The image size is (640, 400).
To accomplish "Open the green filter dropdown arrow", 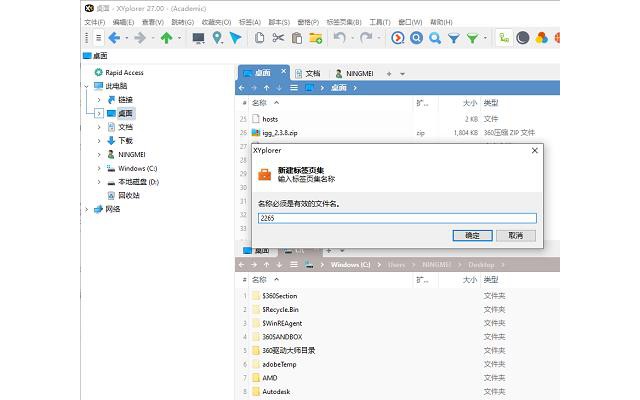I will click(485, 38).
